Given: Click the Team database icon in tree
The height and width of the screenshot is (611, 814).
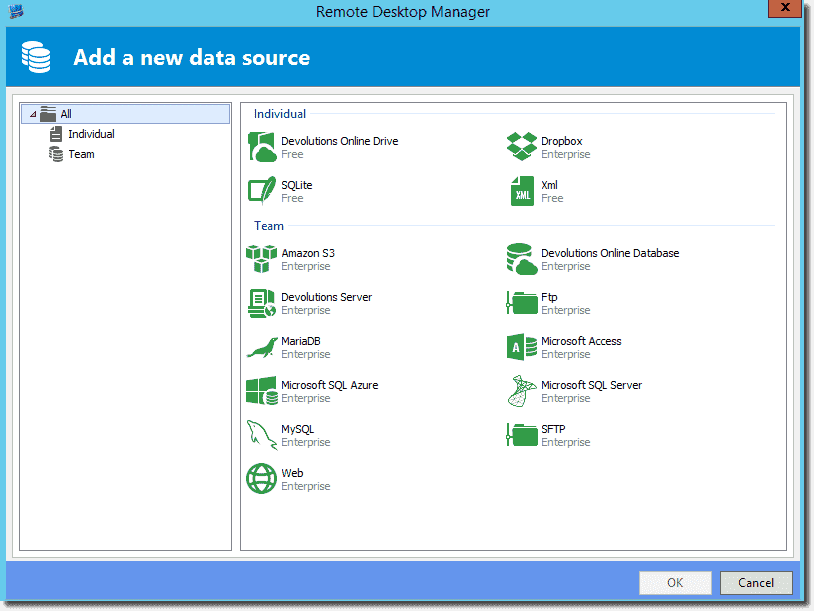Looking at the screenshot, I should click(56, 154).
